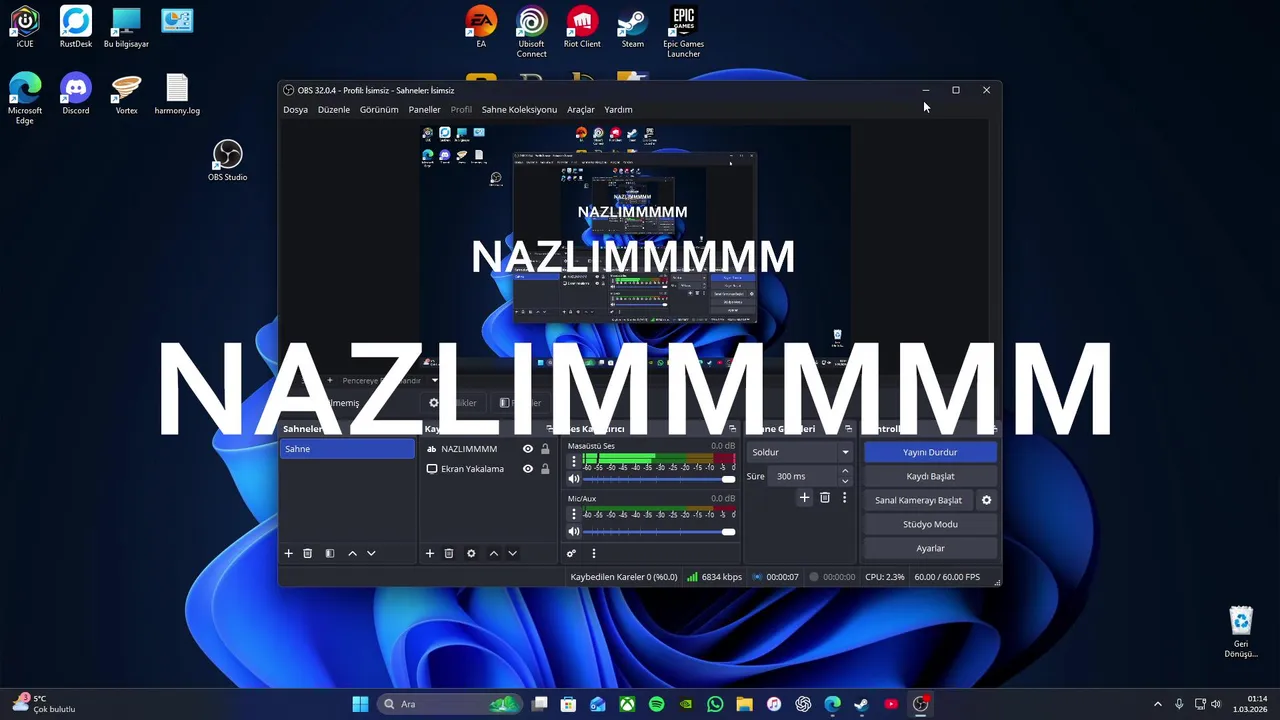Open advanced audio properties with the audio mixer gears icon
The width and height of the screenshot is (1280, 720).
(571, 553)
